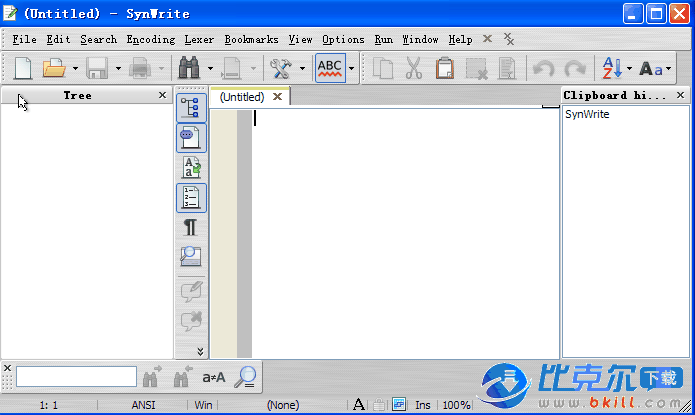Viewport: 695px width, 415px height.
Task: Click the zoom magnifier icon in sidebar
Action: [x=190, y=257]
